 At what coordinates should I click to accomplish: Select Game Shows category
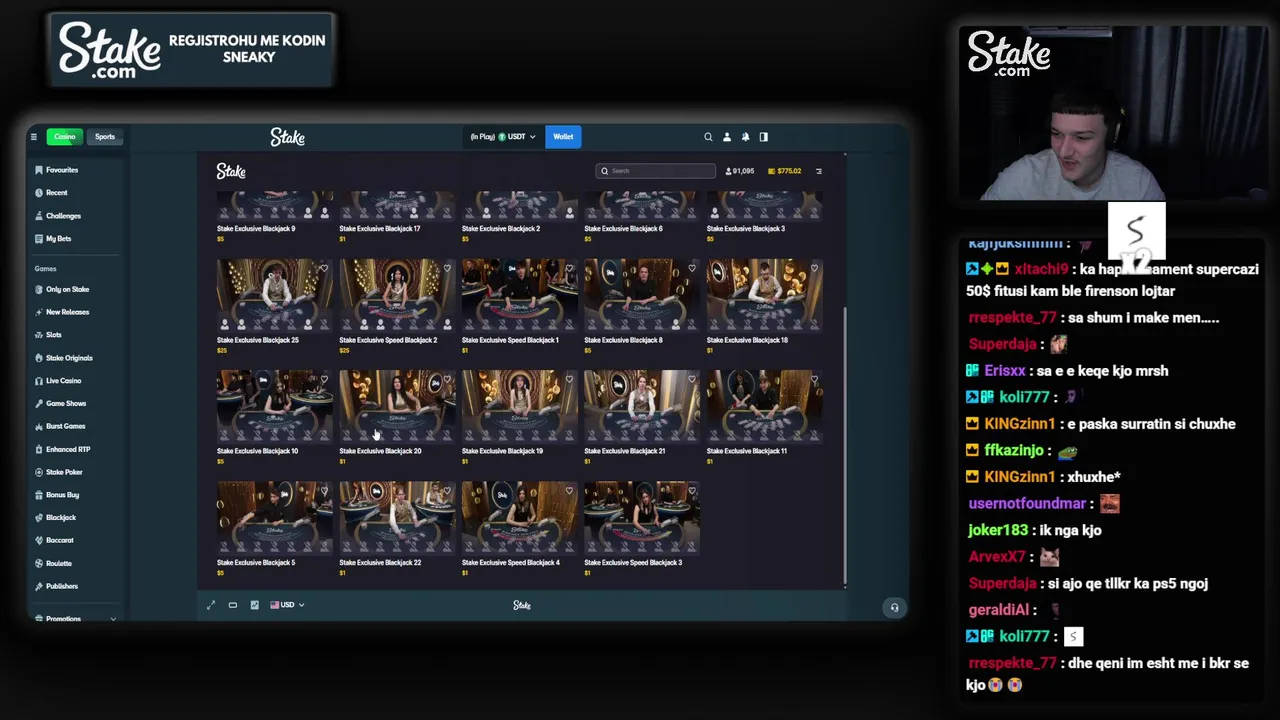pyautogui.click(x=61, y=404)
